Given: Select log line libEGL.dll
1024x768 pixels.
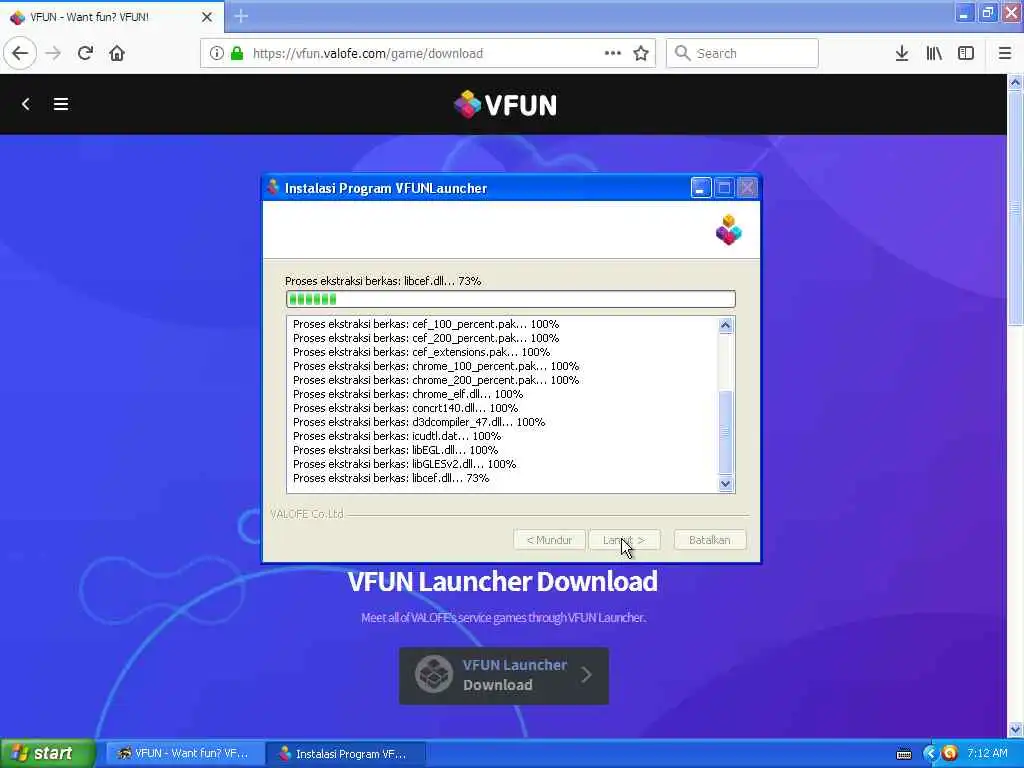Looking at the screenshot, I should pyautogui.click(x=395, y=450).
